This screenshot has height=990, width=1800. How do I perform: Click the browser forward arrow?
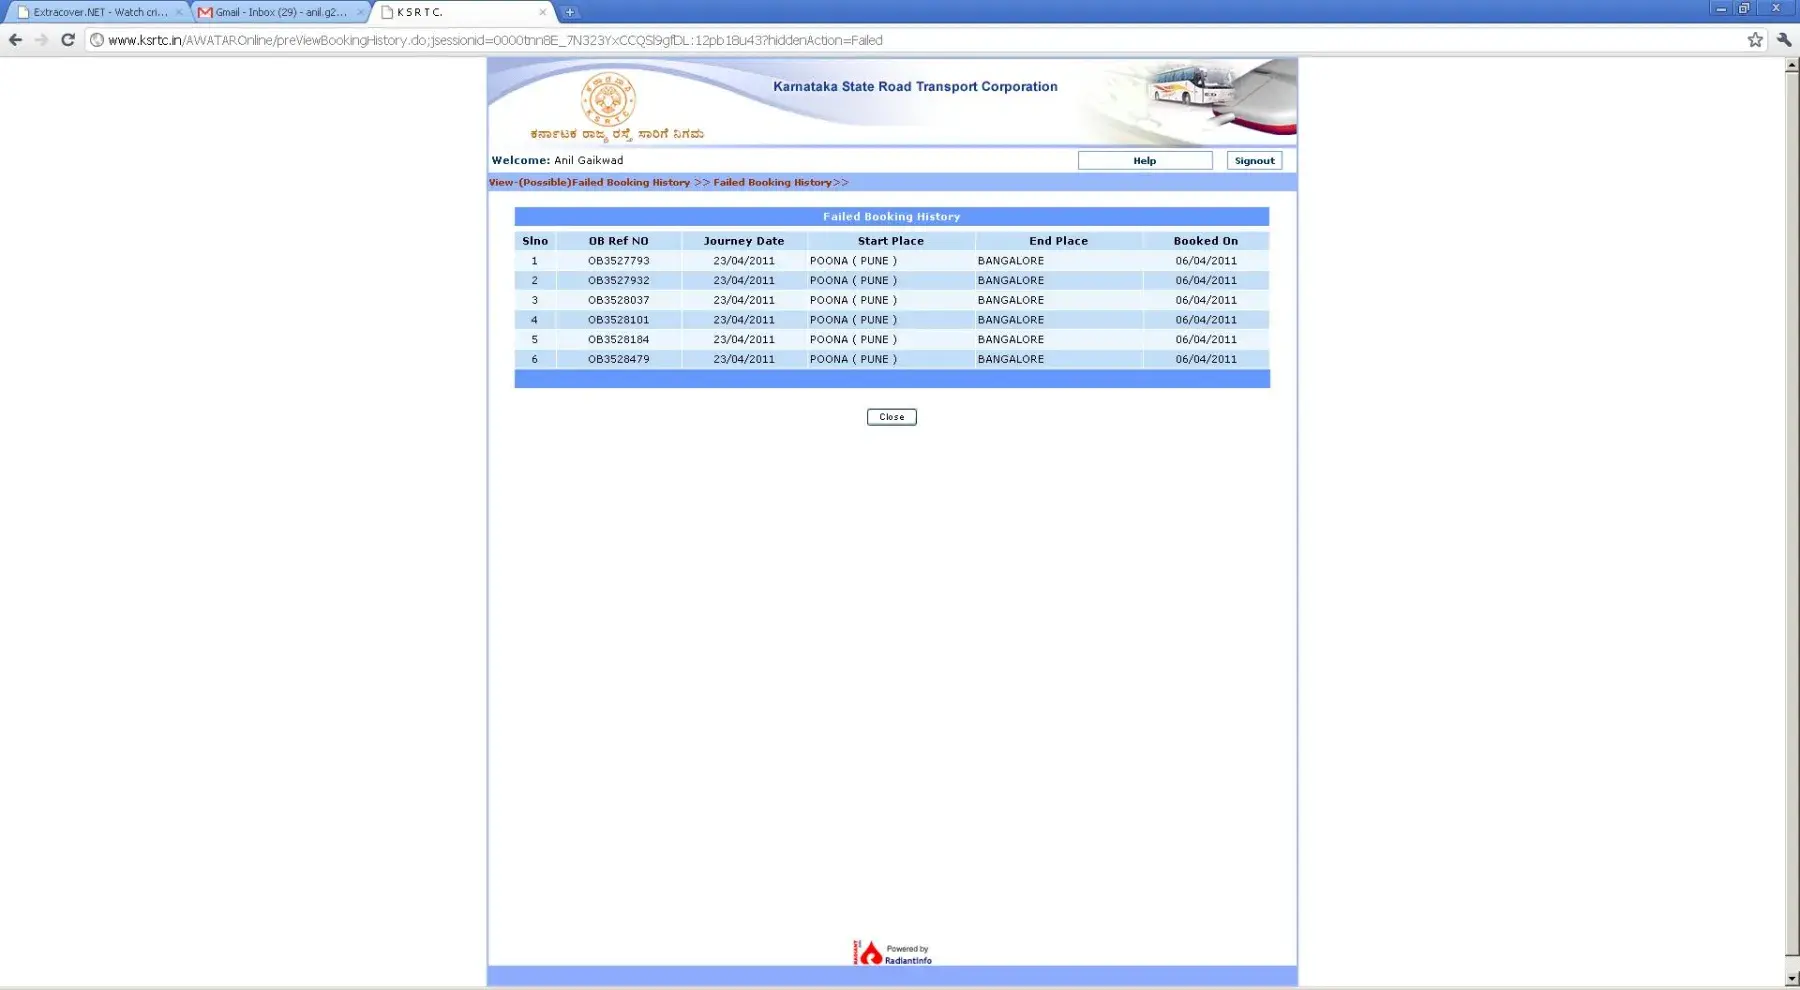[41, 40]
